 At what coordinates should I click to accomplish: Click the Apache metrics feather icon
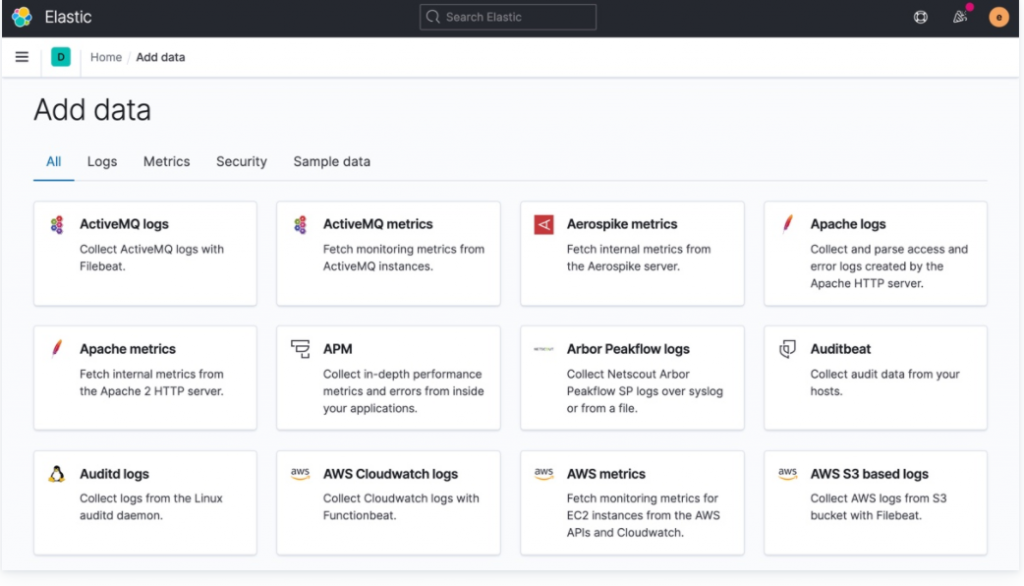pos(57,349)
